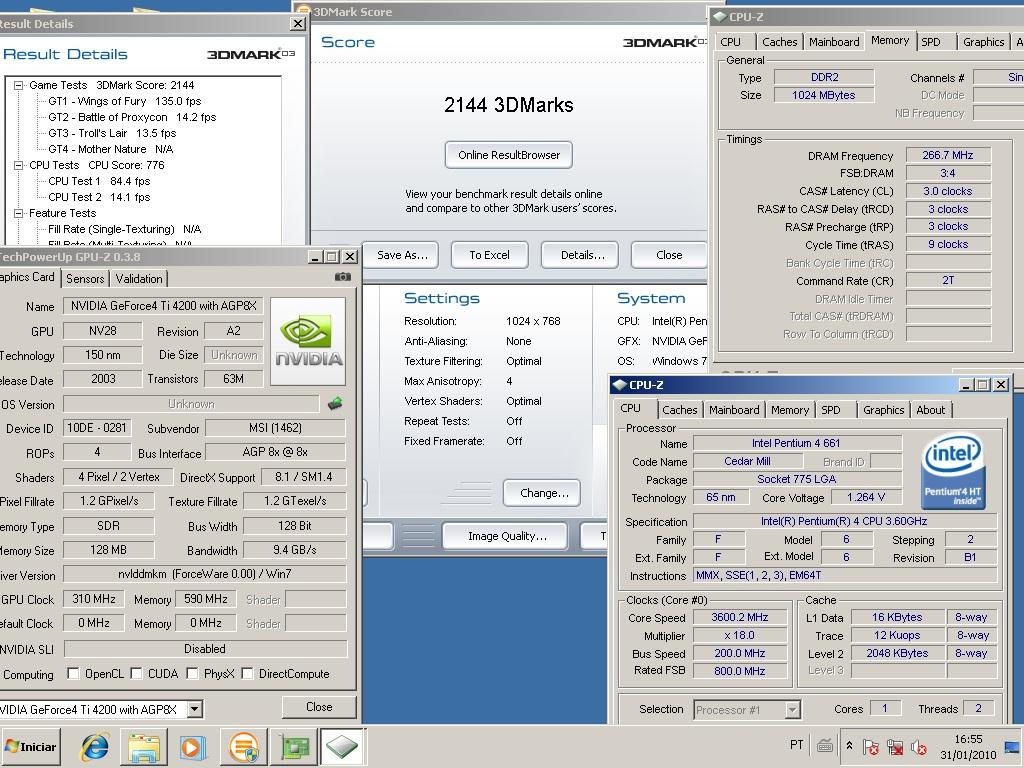
Task: Toggle the DirectCompute checkbox
Action: click(x=247, y=673)
